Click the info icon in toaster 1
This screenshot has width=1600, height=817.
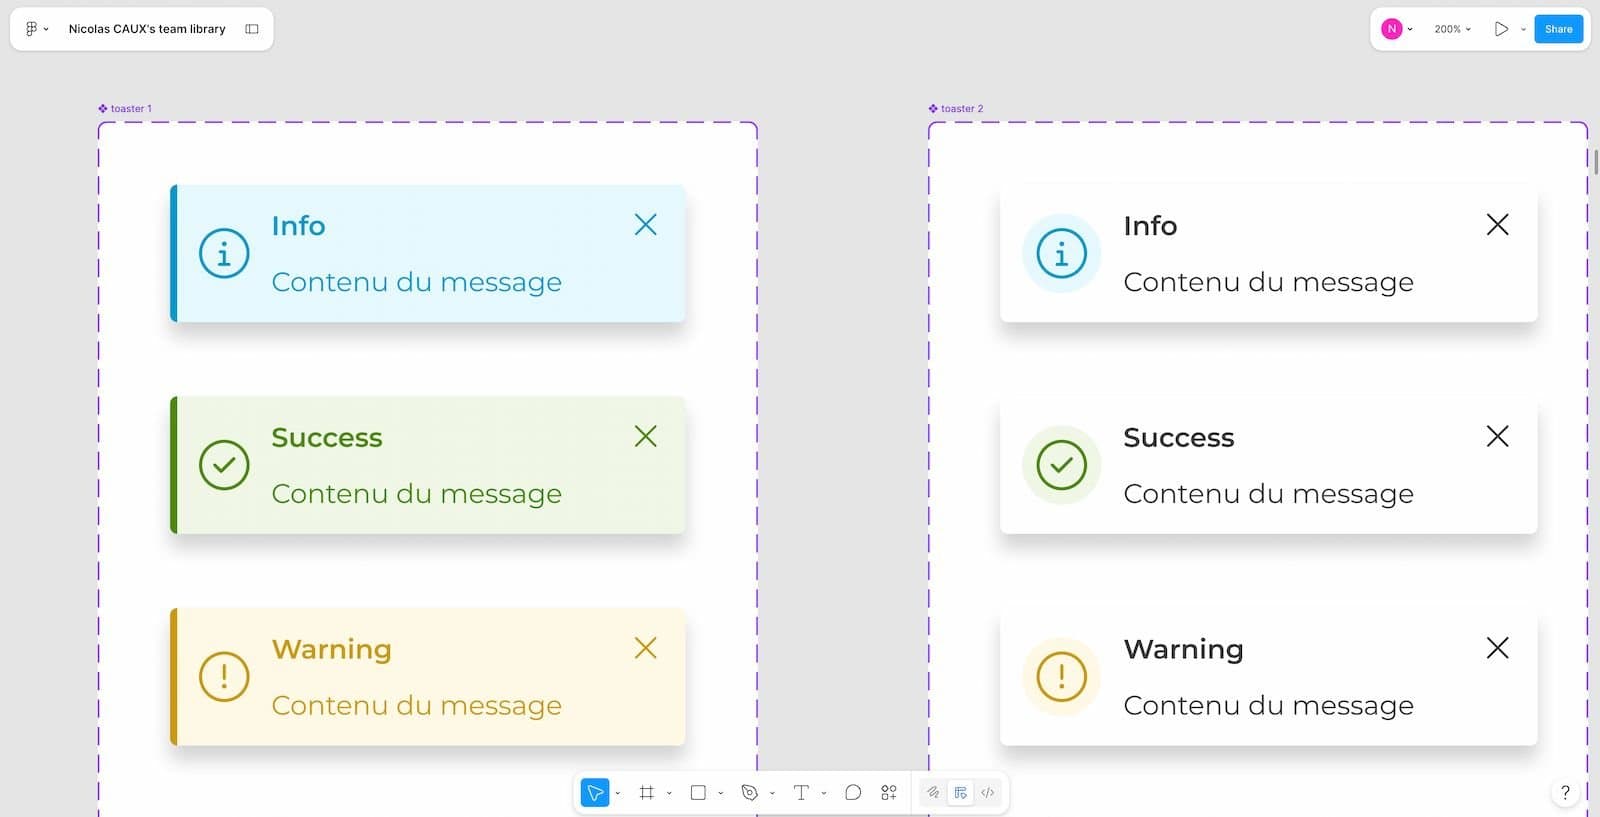click(x=224, y=253)
